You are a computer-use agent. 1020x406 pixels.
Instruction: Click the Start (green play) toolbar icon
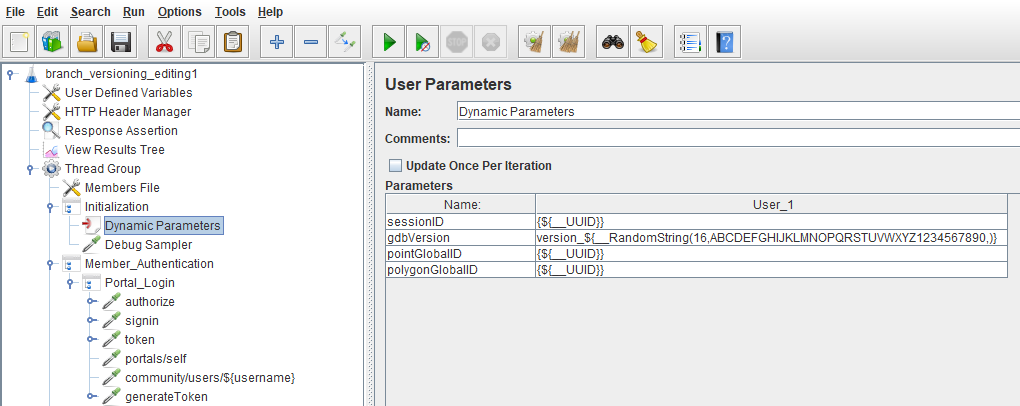[x=389, y=42]
